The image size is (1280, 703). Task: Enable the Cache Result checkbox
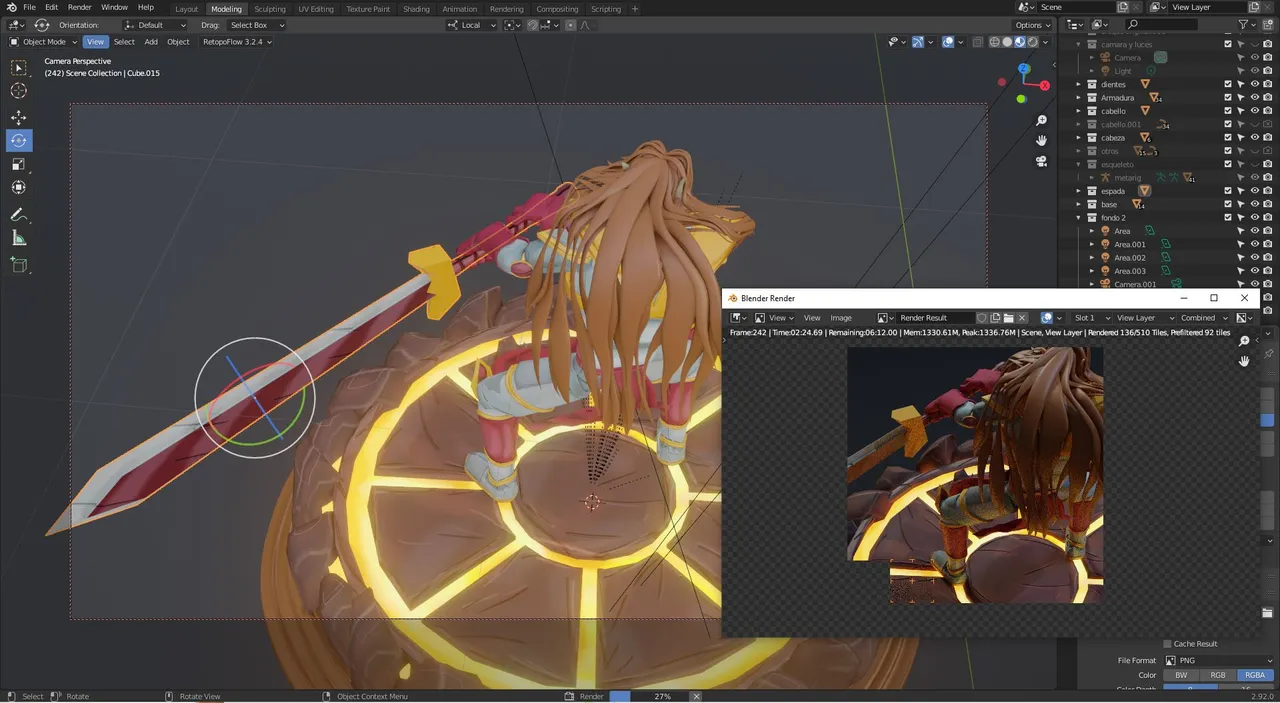(1167, 644)
